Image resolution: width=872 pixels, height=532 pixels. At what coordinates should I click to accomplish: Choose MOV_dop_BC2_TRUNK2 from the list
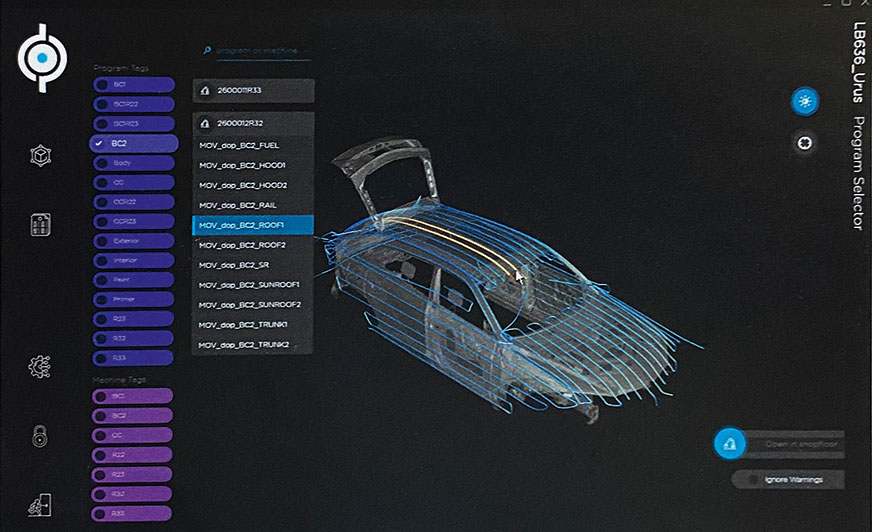click(x=253, y=345)
